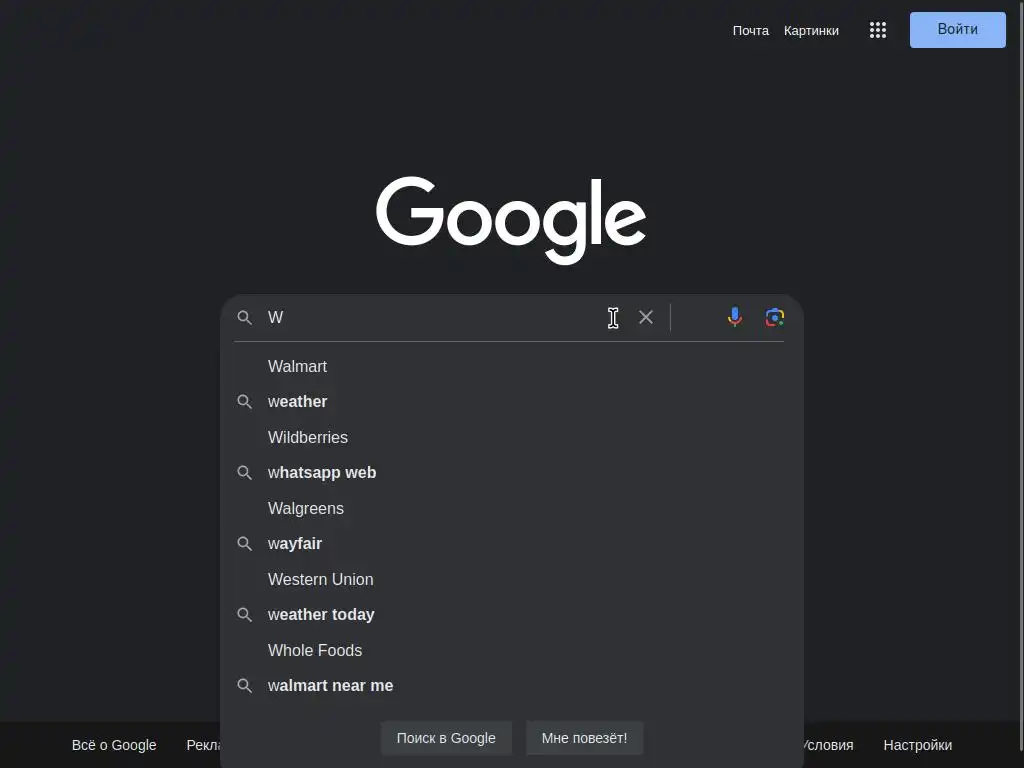Select the 'Wildberries' suggestion
Viewport: 1024px width, 768px height.
[512, 438]
